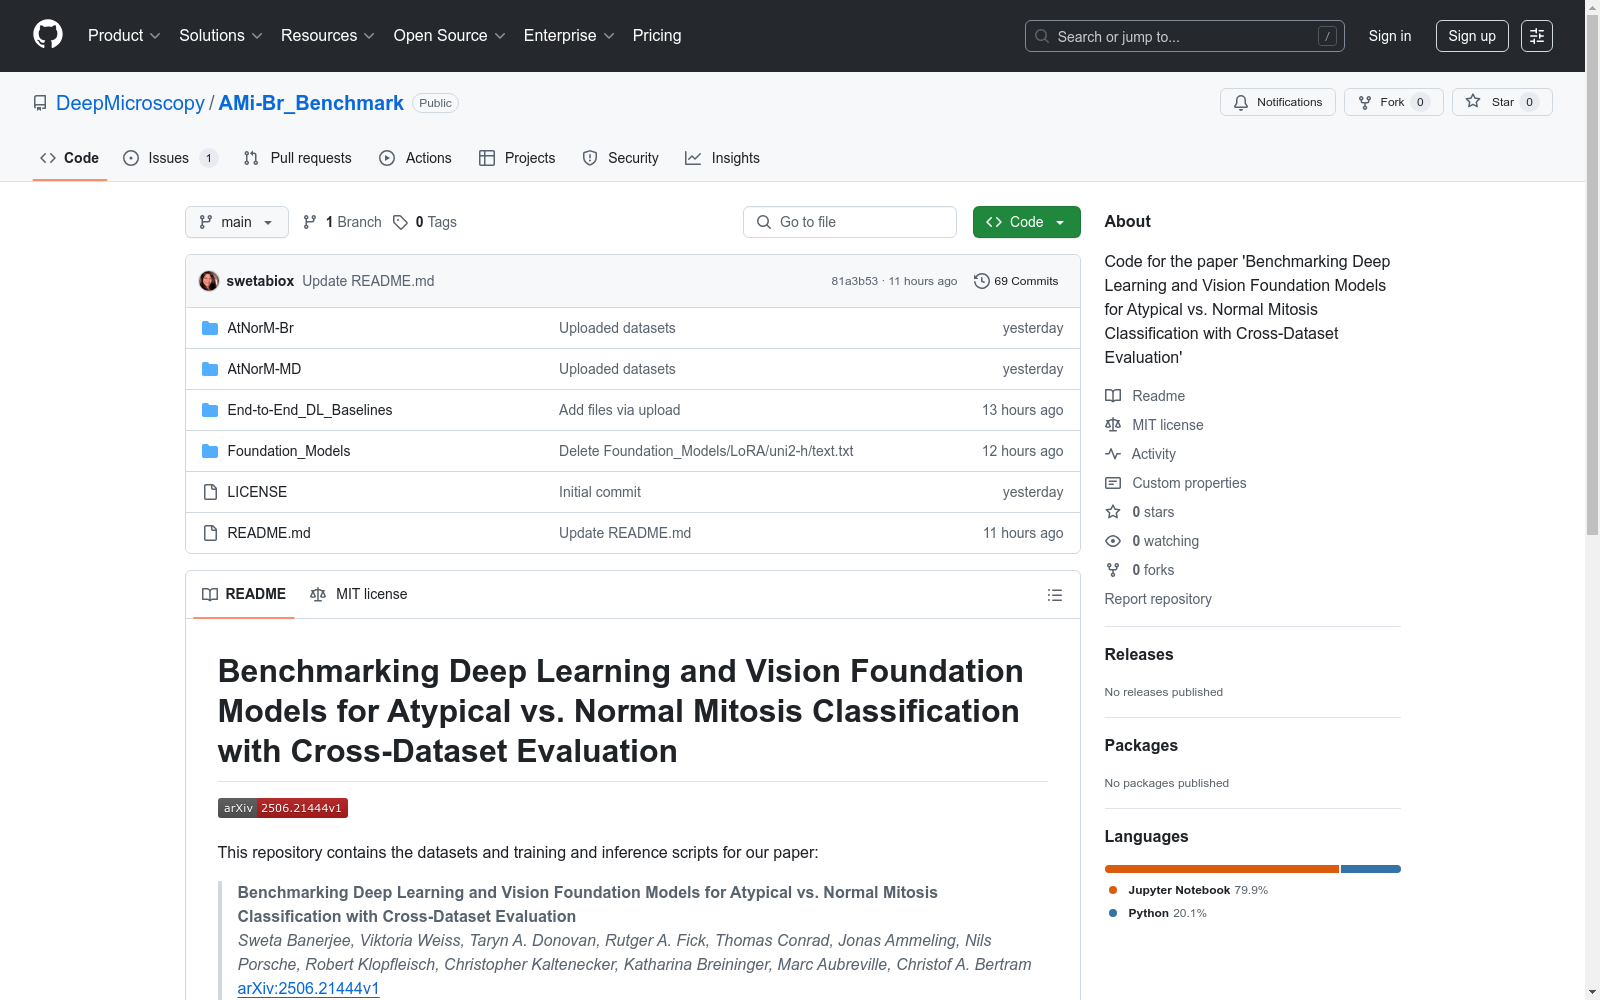1600x1000 pixels.
Task: Open the AMi-Br_Benchmark repository link
Action: pos(311,103)
